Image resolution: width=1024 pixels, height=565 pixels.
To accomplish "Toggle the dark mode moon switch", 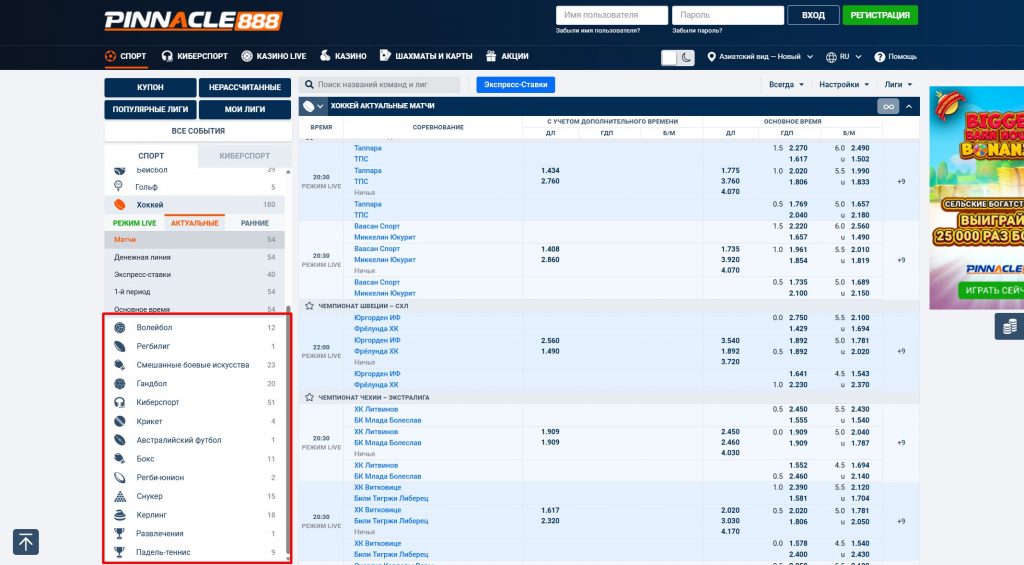I will pos(677,57).
